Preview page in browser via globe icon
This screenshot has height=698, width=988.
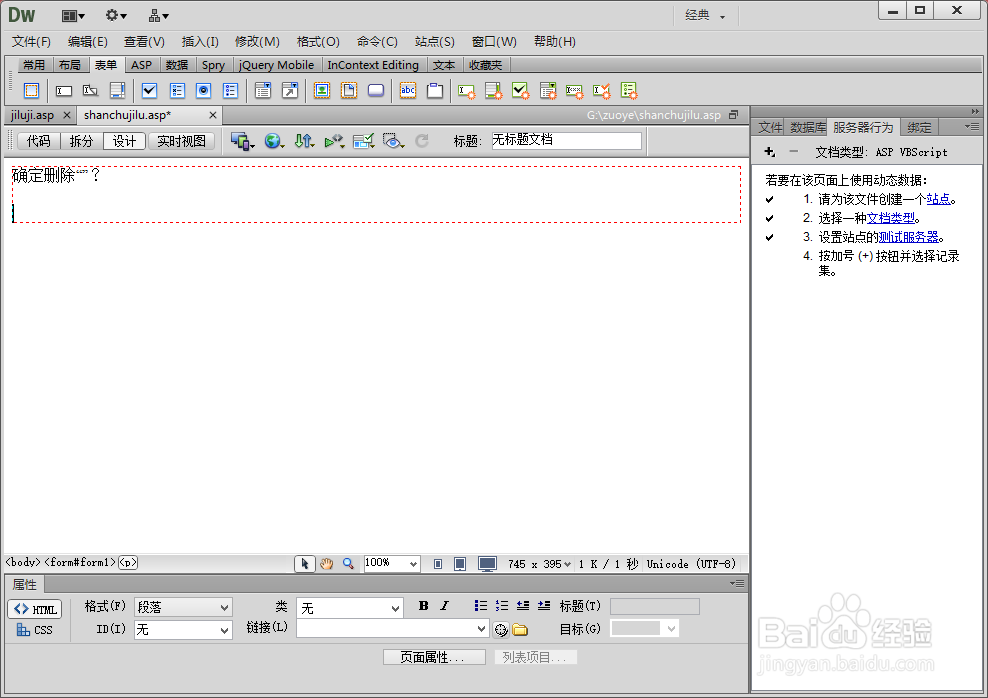273,141
